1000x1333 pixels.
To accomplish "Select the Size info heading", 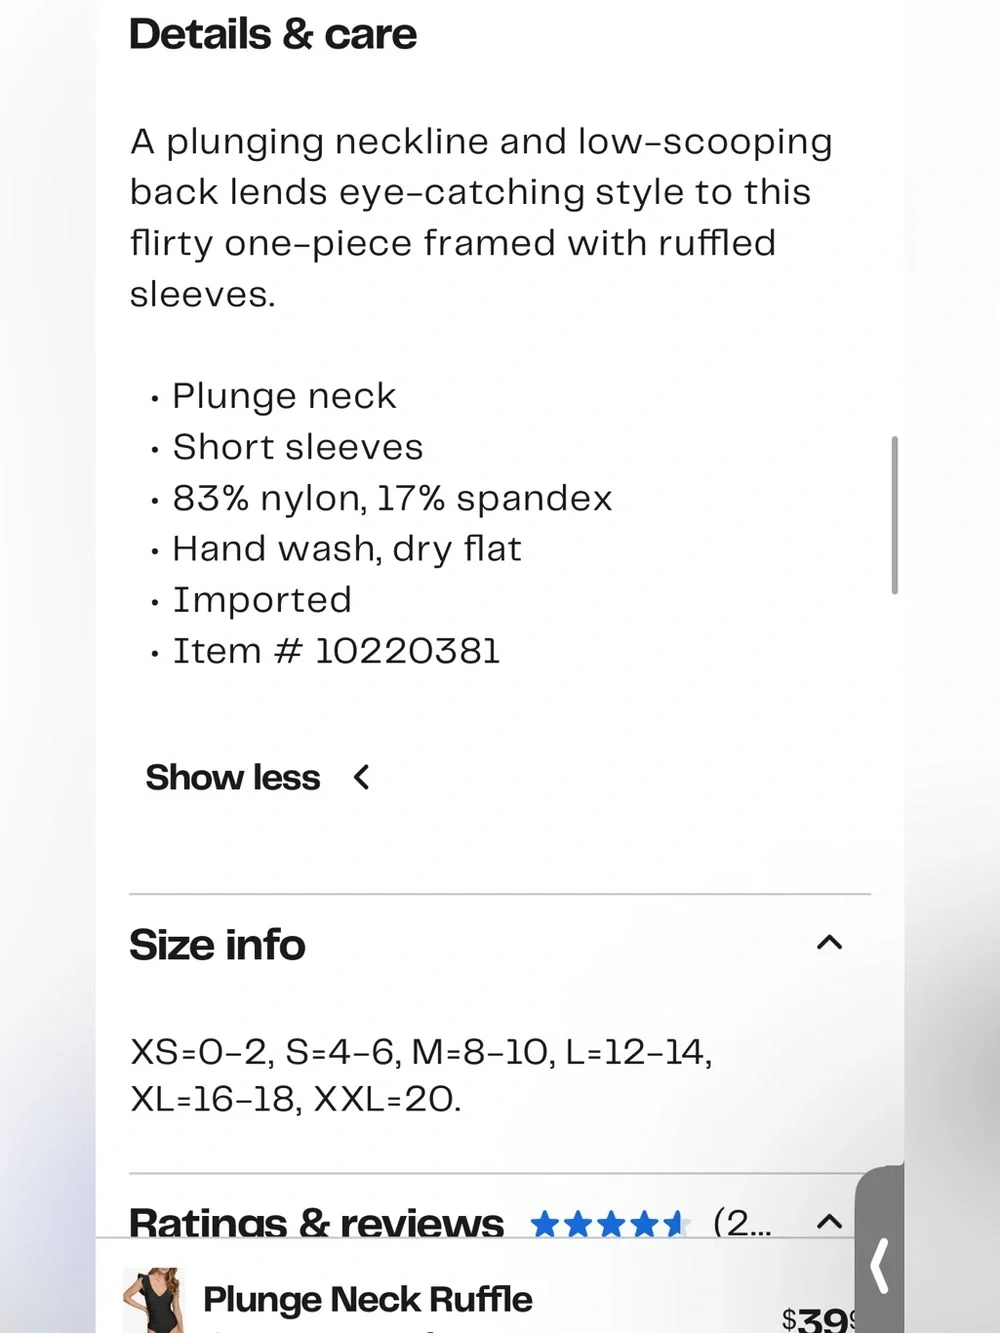I will [x=217, y=945].
